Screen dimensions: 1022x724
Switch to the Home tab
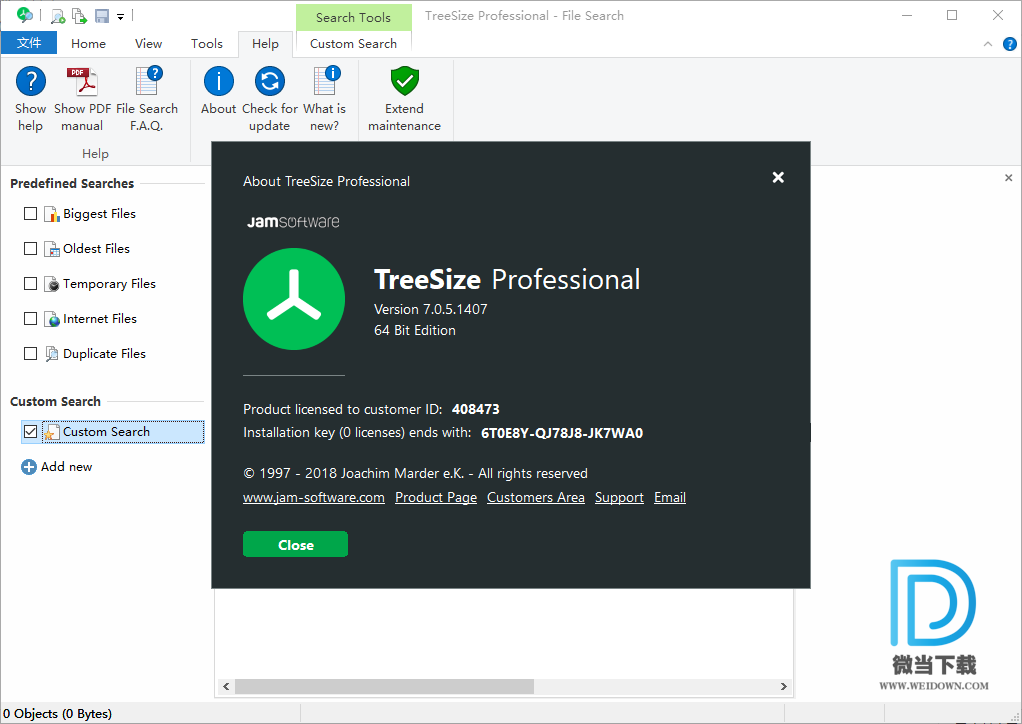pyautogui.click(x=88, y=44)
